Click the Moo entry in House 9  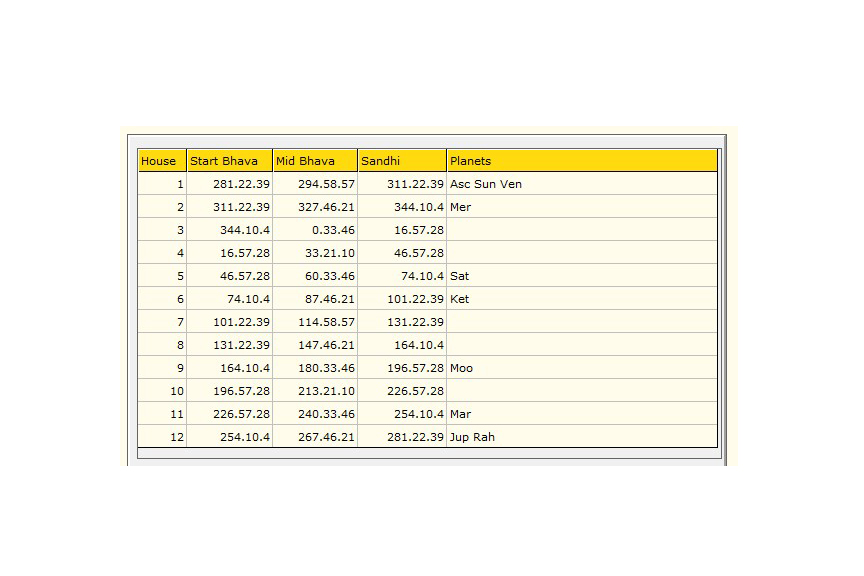[x=459, y=367]
